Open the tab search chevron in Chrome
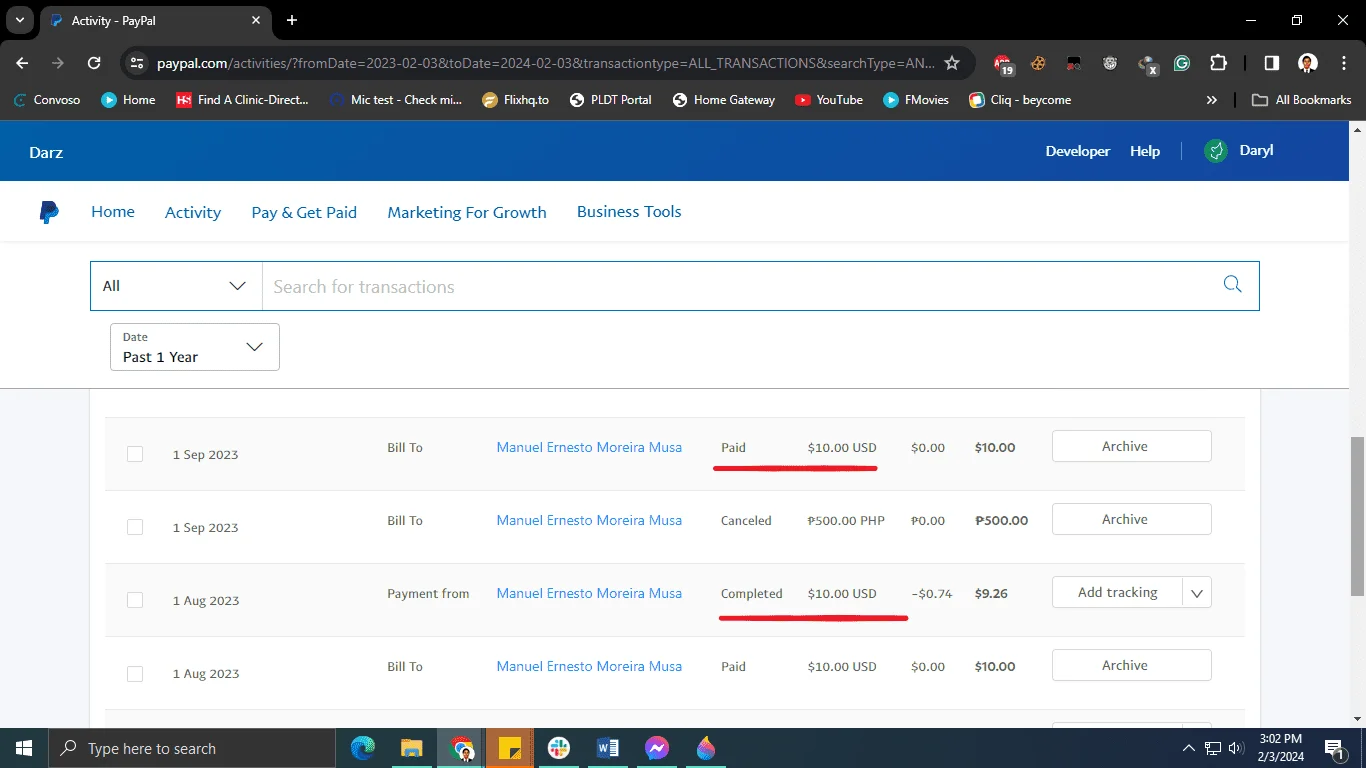The width and height of the screenshot is (1366, 768). pyautogui.click(x=19, y=20)
